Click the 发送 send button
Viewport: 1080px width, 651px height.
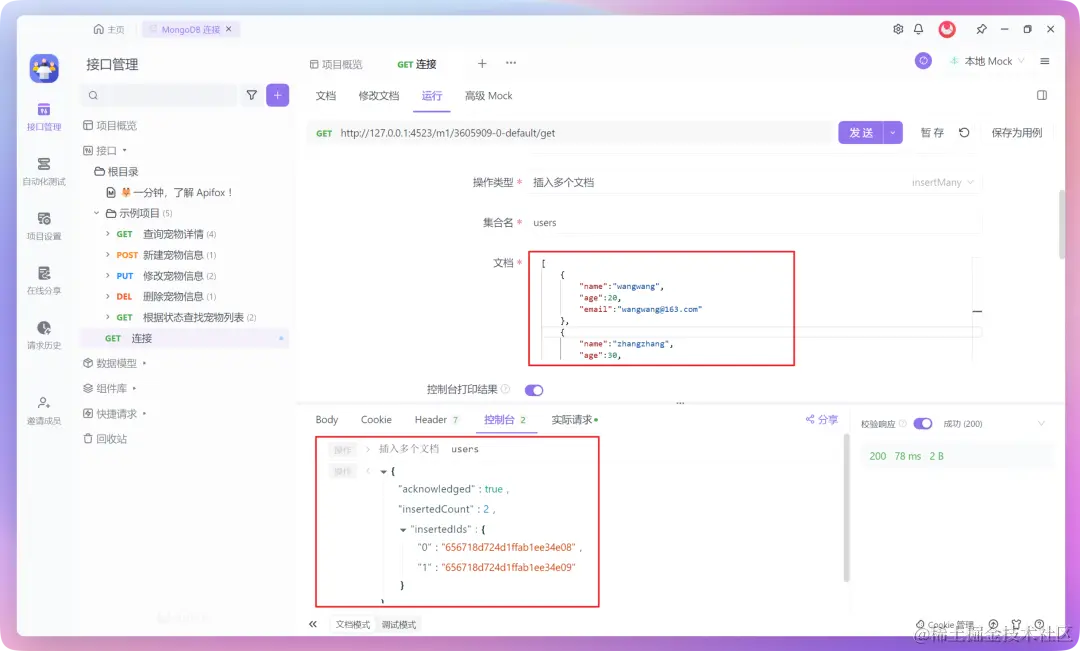point(861,132)
